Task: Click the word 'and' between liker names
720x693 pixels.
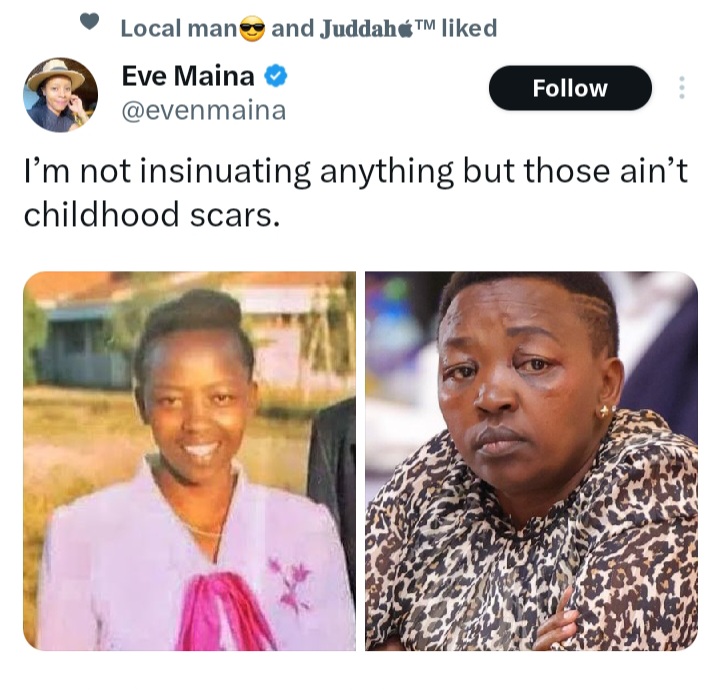Action: click(x=292, y=28)
